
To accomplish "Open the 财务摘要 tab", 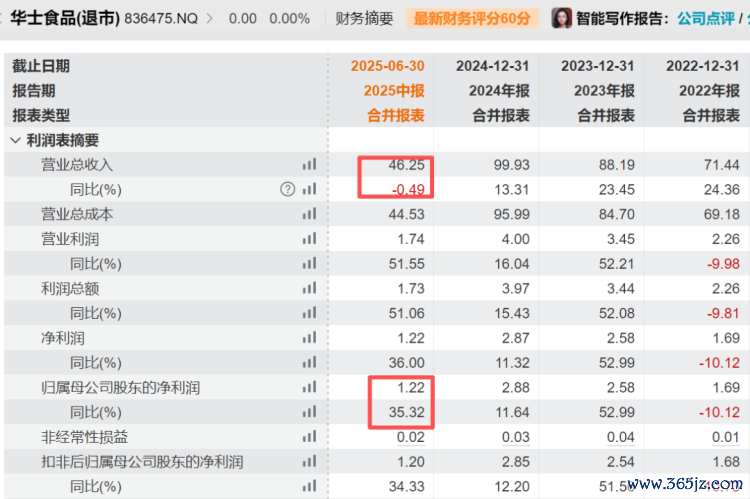I will click(x=364, y=19).
